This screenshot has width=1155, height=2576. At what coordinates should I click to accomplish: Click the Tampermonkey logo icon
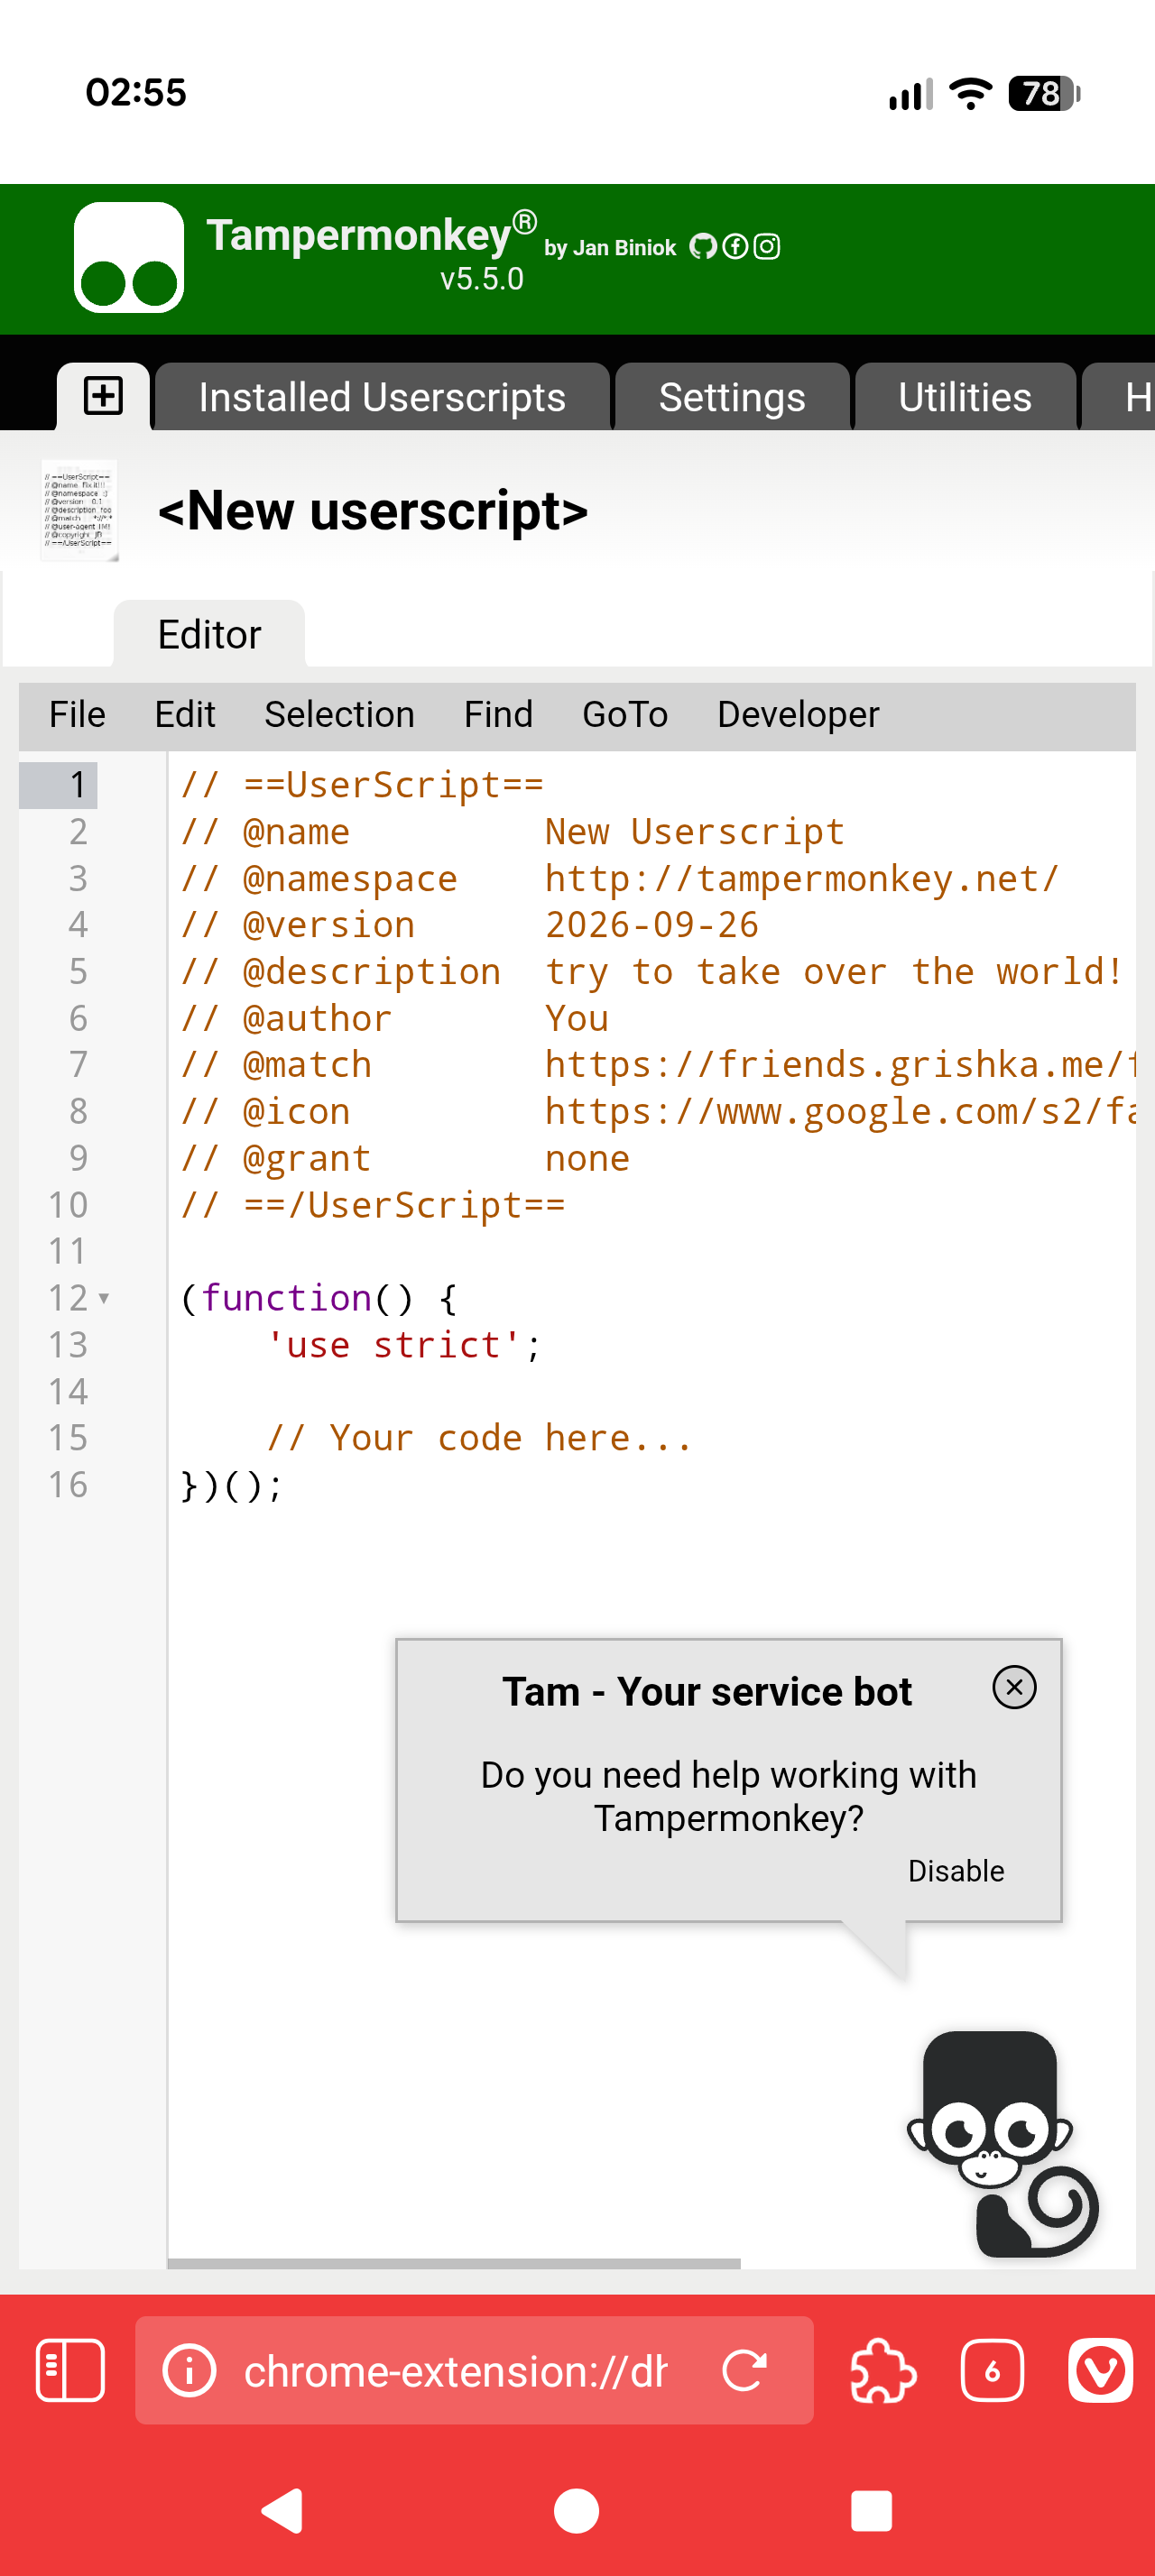[129, 258]
